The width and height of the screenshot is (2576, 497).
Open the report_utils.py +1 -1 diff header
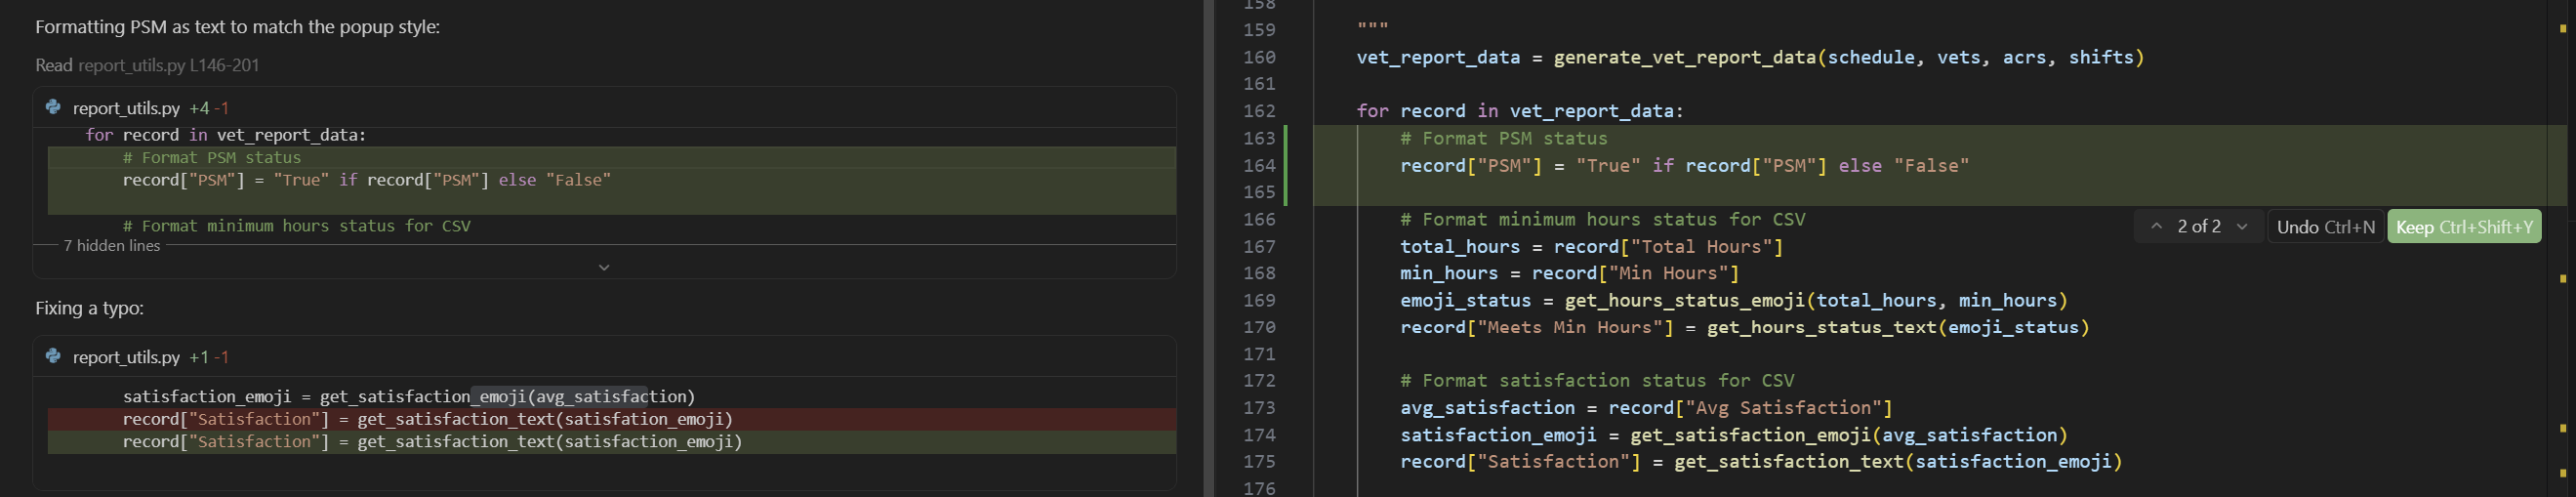click(x=604, y=357)
